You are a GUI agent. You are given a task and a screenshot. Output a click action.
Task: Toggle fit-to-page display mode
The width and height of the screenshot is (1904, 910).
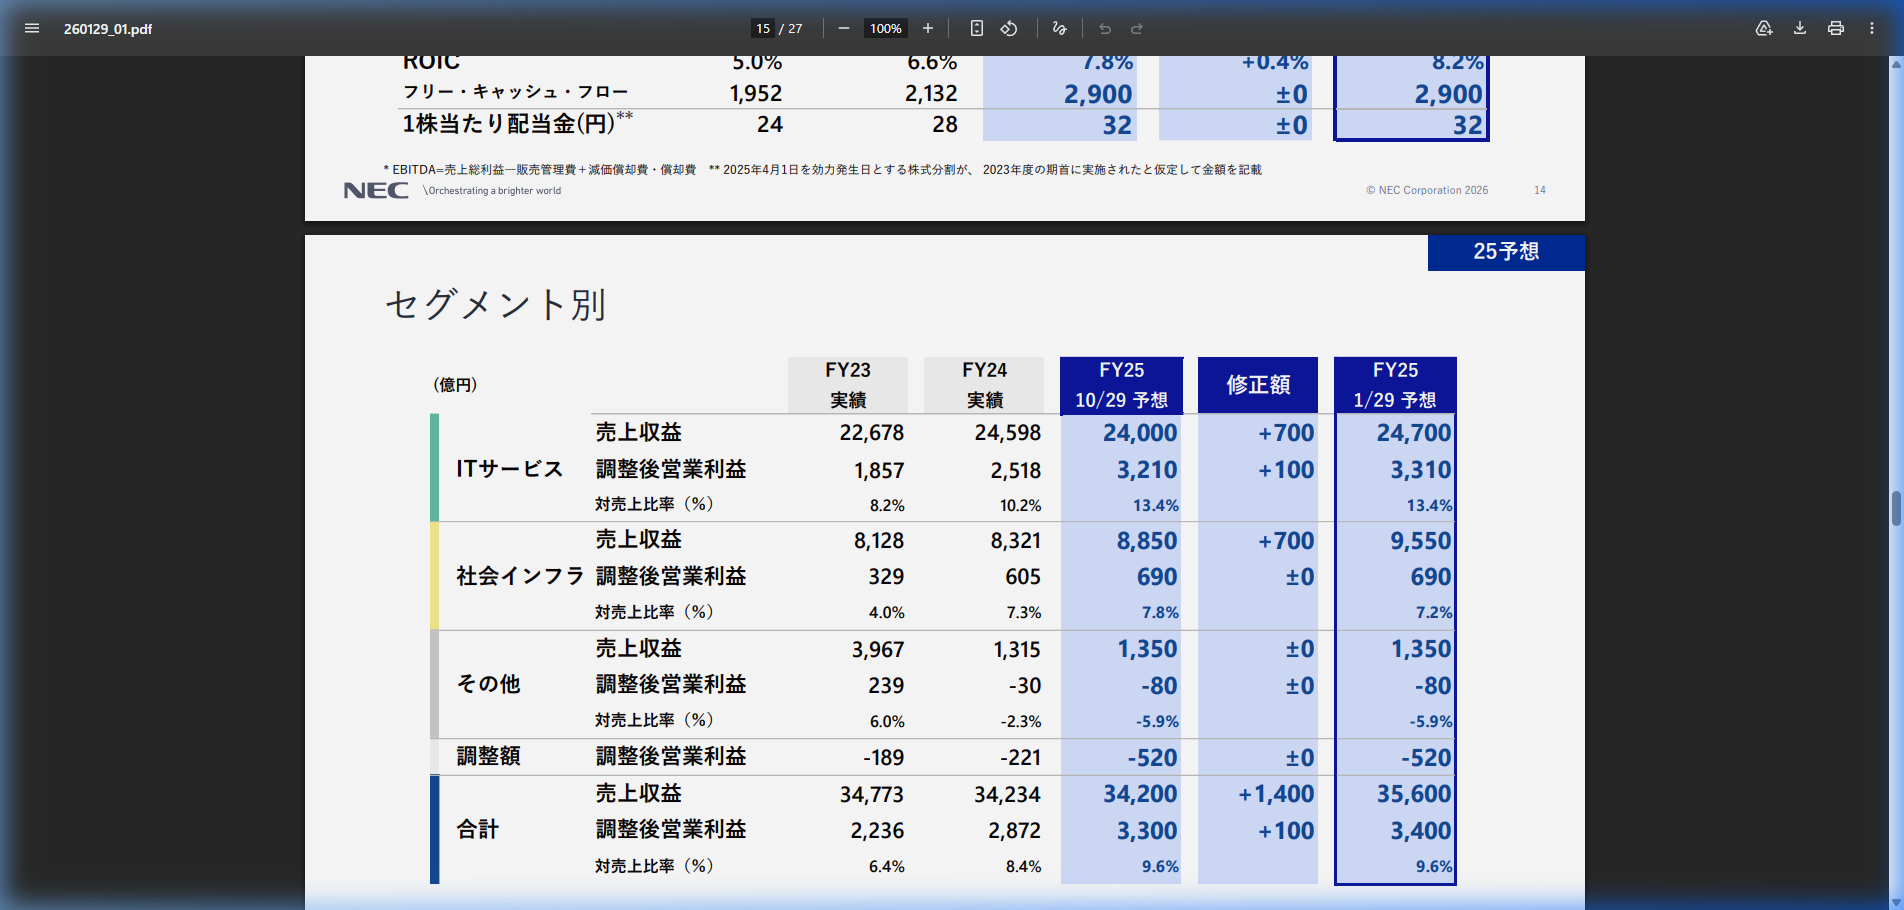975,28
